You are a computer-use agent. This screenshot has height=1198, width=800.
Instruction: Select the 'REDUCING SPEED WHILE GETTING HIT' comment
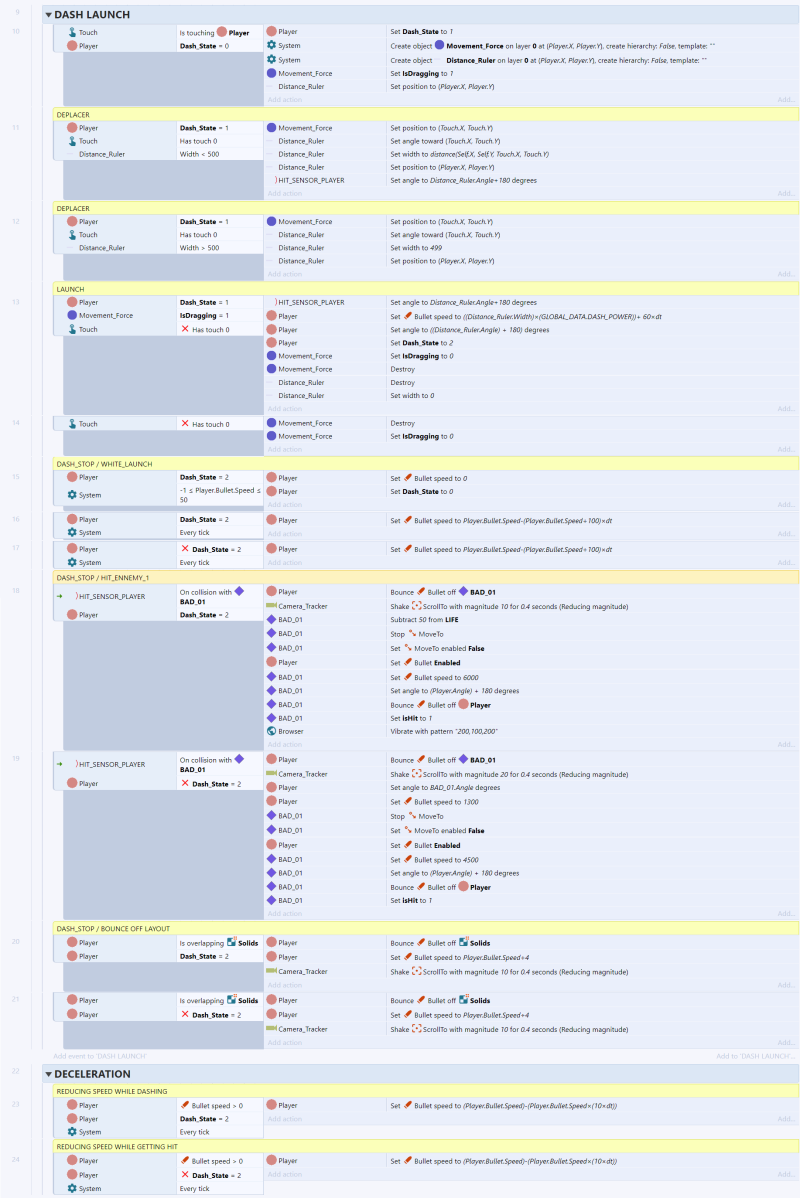(426, 1147)
